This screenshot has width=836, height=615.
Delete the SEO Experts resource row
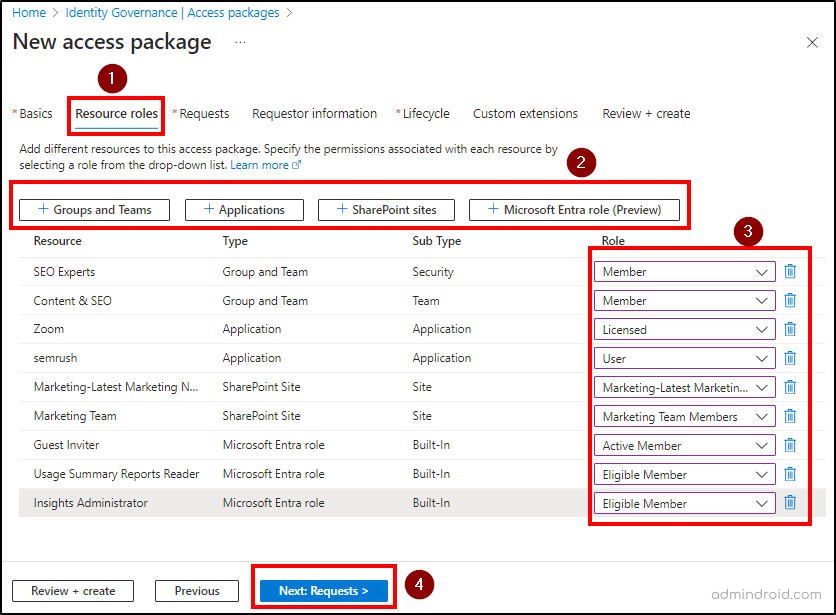pos(791,271)
